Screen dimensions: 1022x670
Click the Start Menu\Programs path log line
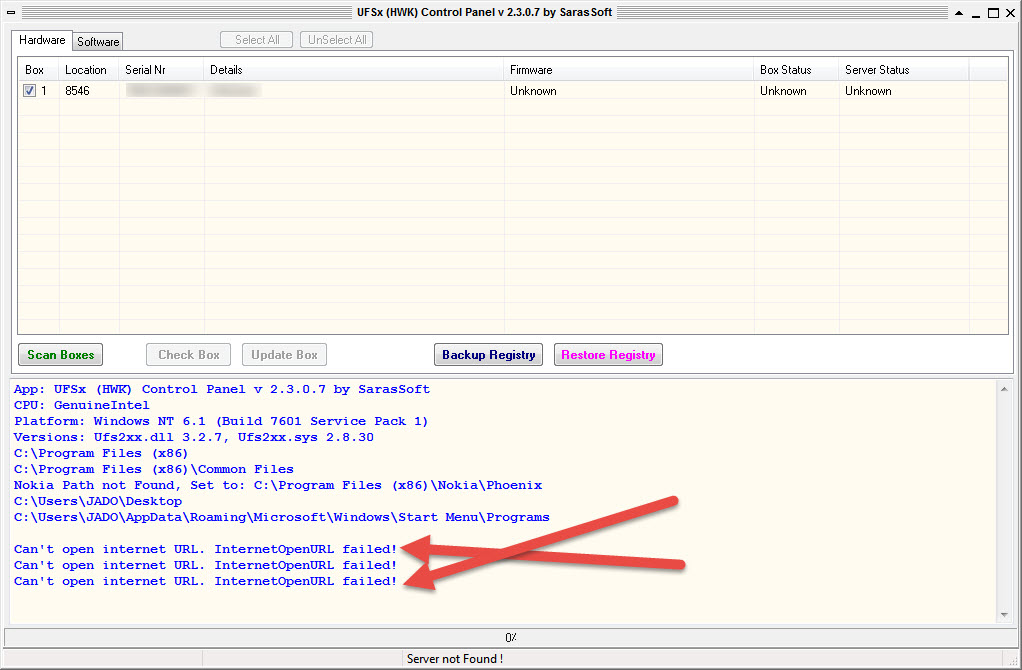tap(282, 517)
